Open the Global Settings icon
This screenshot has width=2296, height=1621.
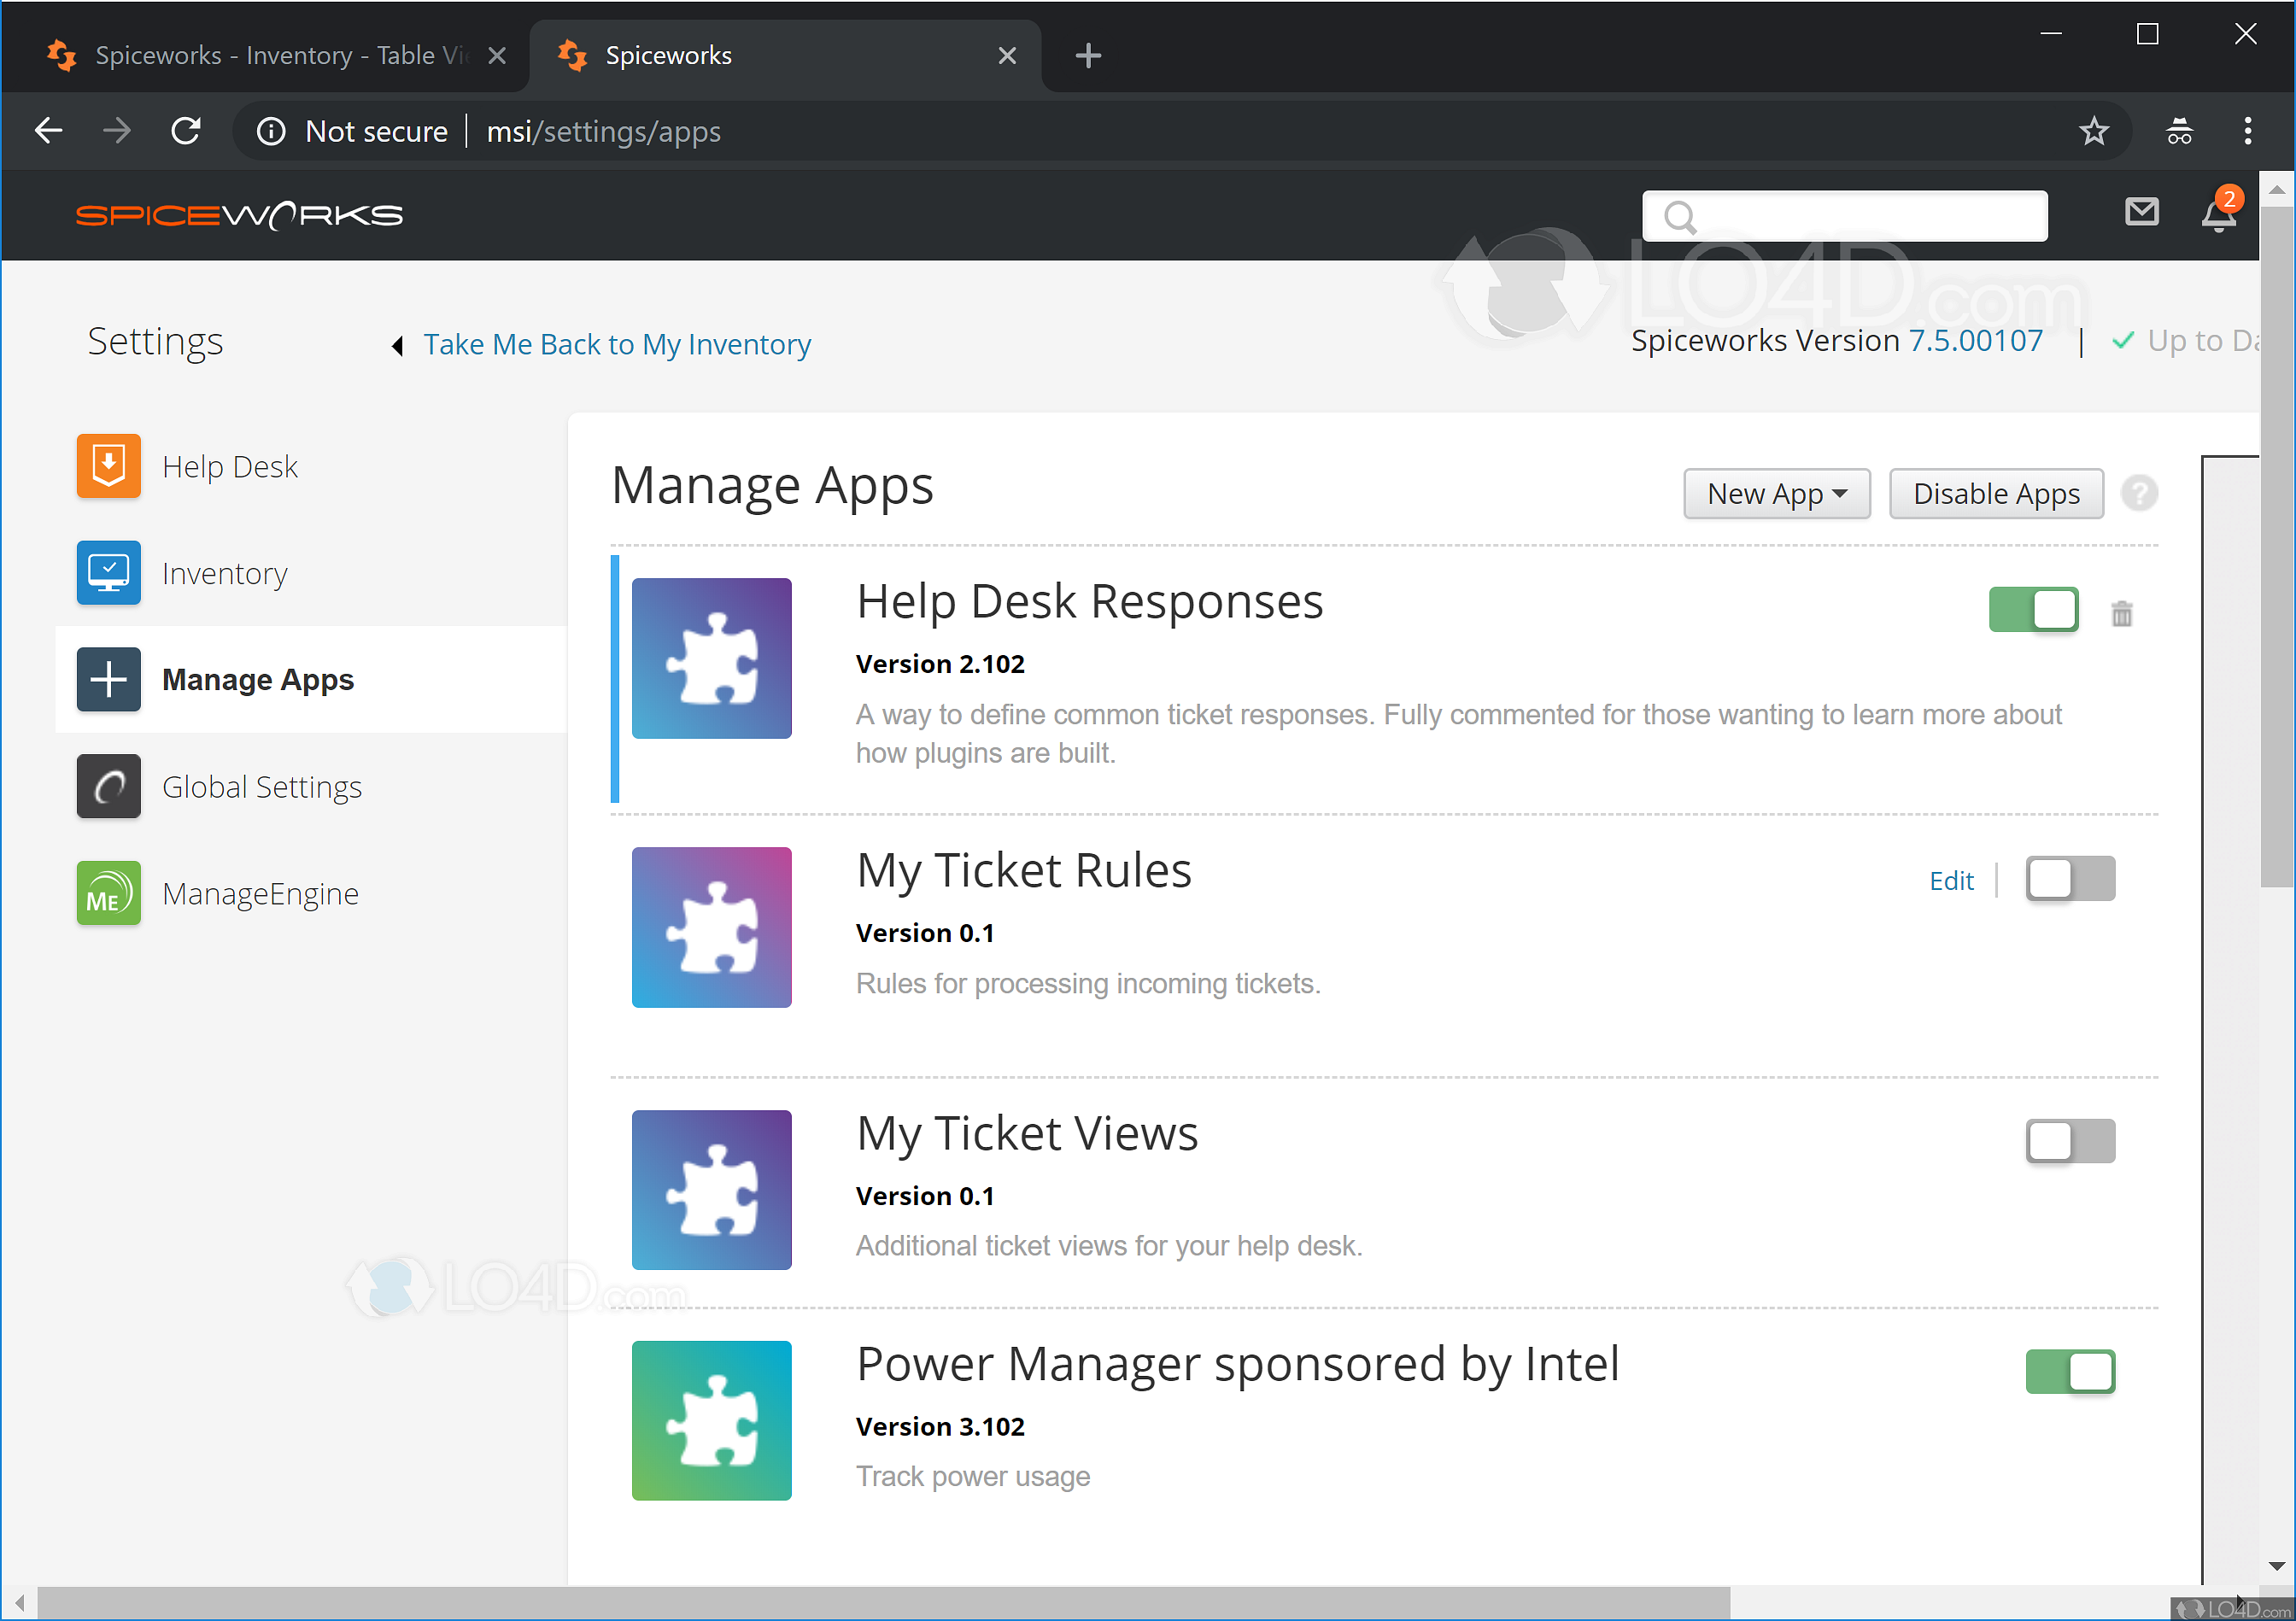[x=108, y=787]
